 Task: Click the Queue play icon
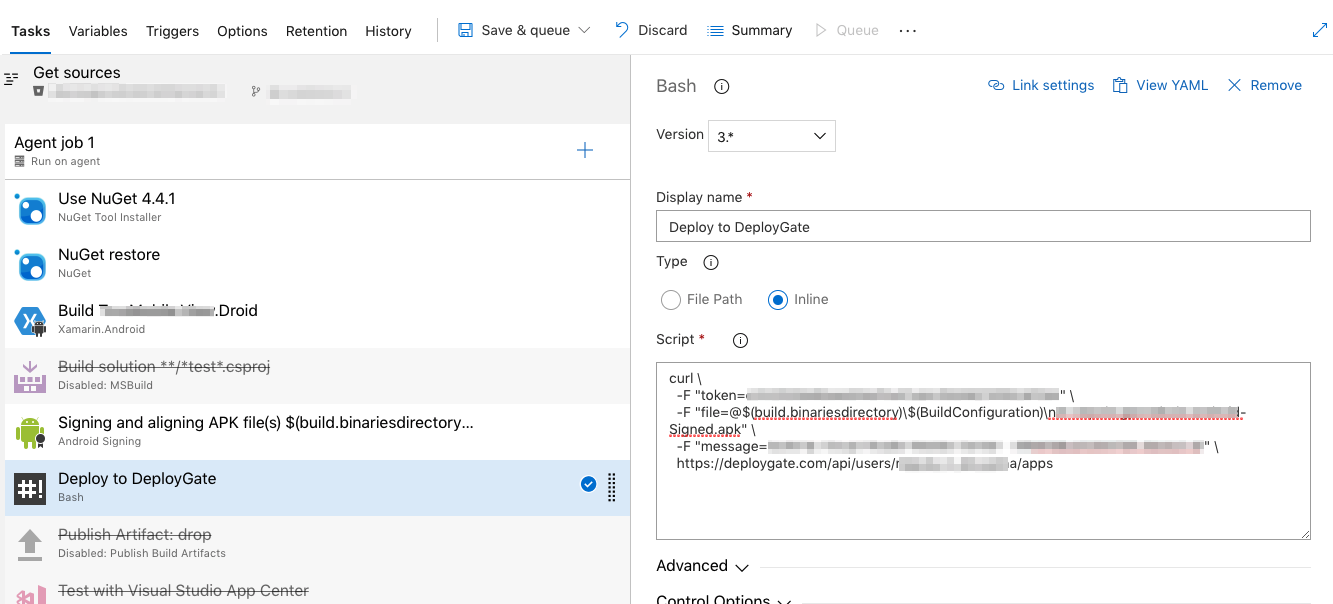click(821, 30)
